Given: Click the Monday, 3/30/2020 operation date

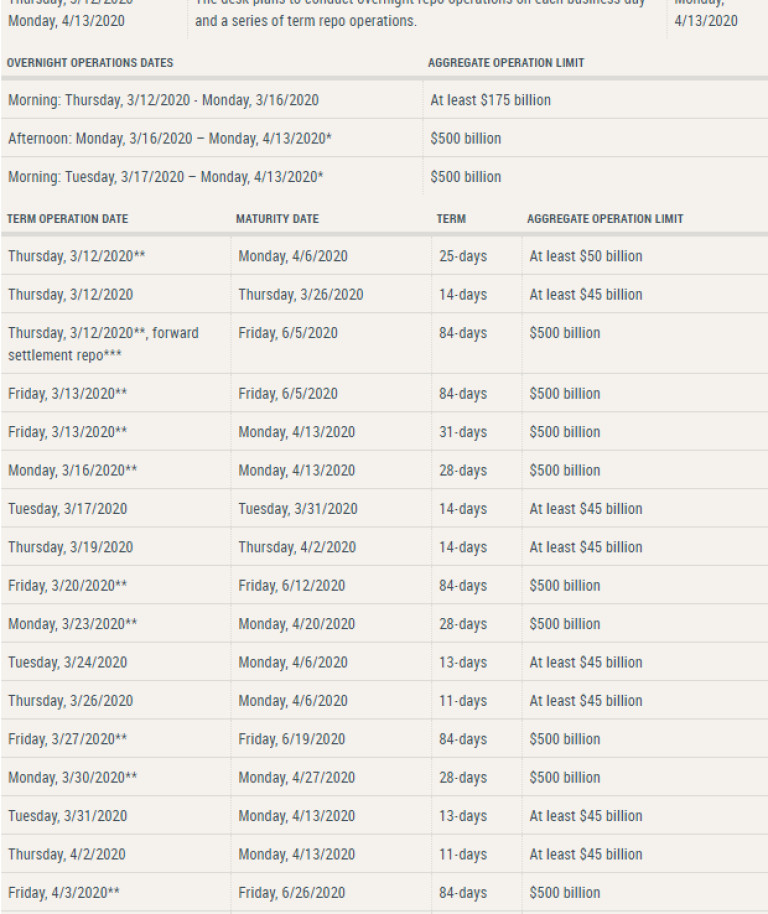Looking at the screenshot, I should (73, 777).
